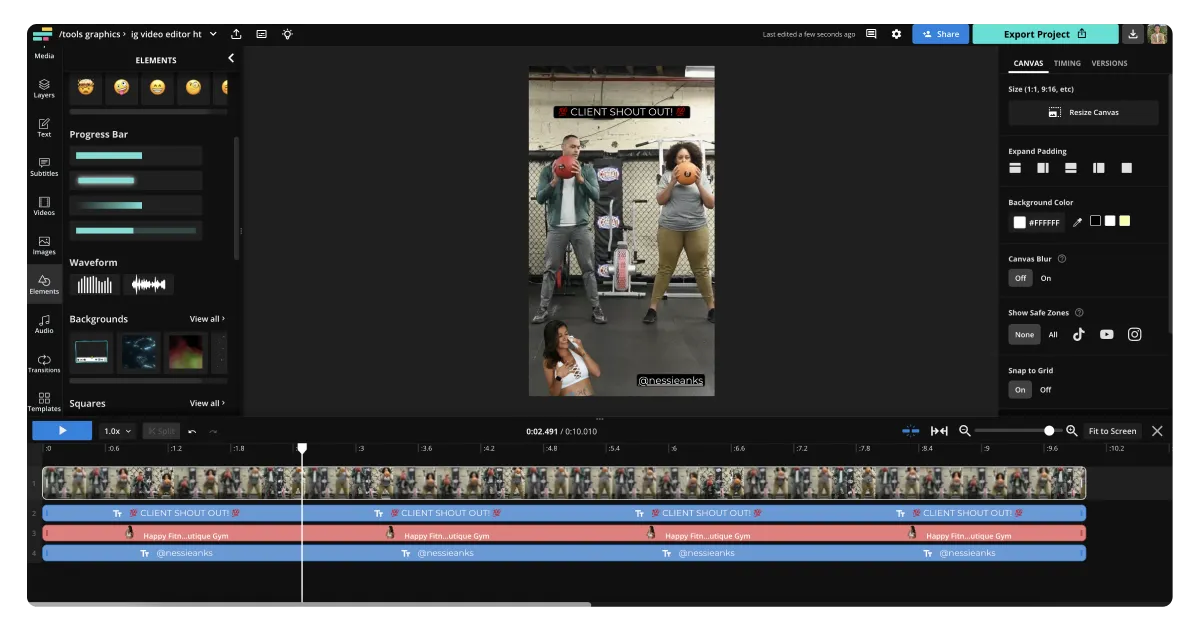
Task: Open the Audio sidebar panel
Action: pyautogui.click(x=44, y=324)
